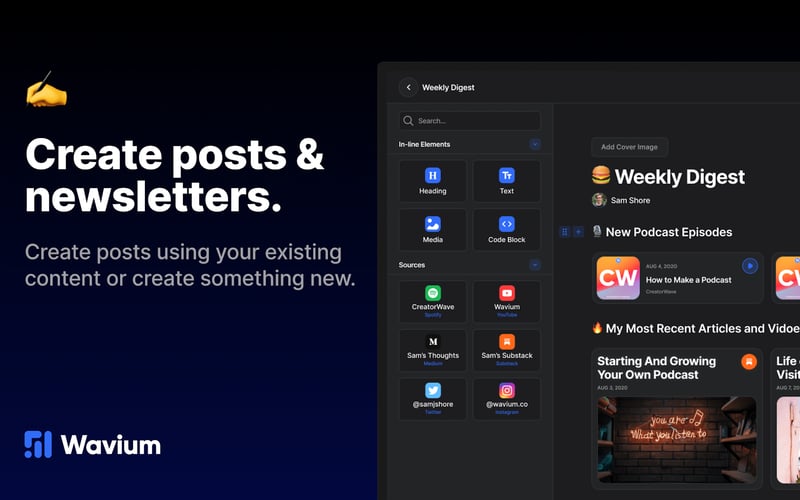Grab the drag handle beside New Podcast Episodes

click(x=564, y=232)
